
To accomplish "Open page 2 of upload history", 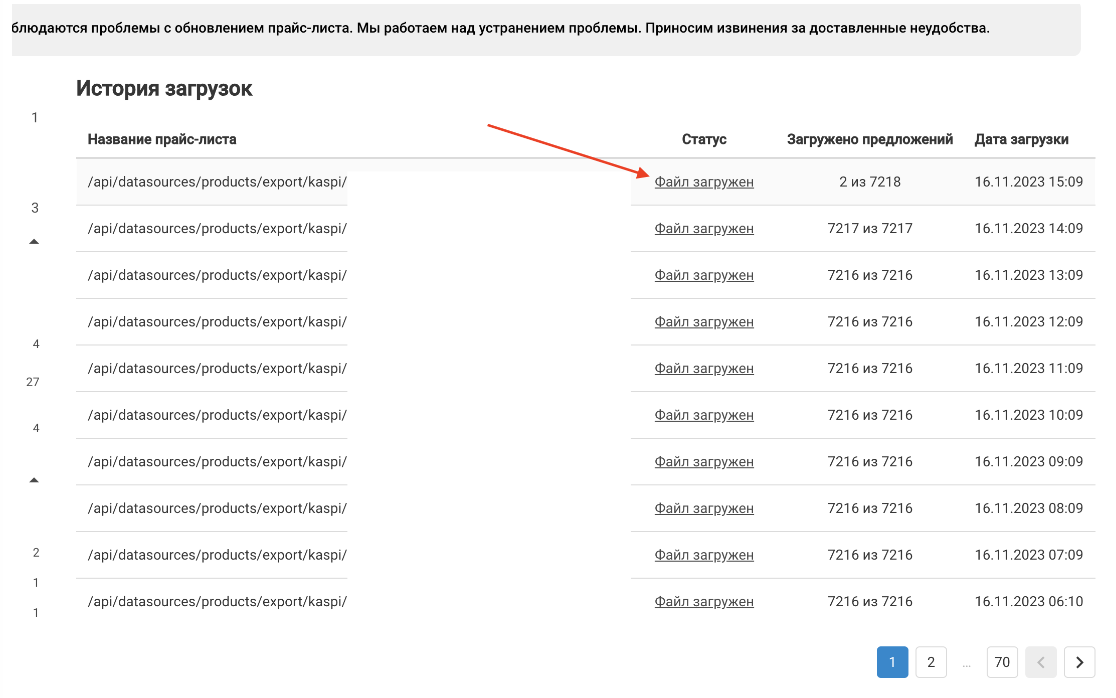I will tap(930, 662).
